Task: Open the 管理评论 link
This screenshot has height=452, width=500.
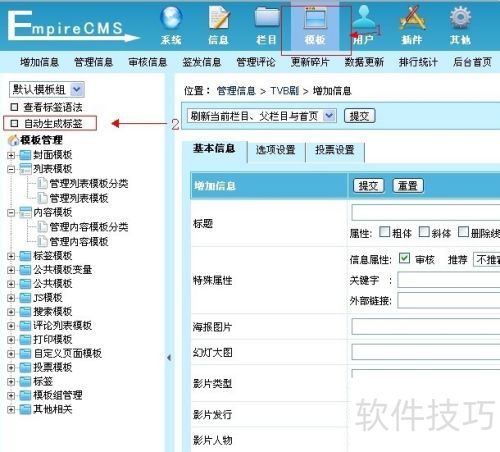Action: click(x=256, y=62)
